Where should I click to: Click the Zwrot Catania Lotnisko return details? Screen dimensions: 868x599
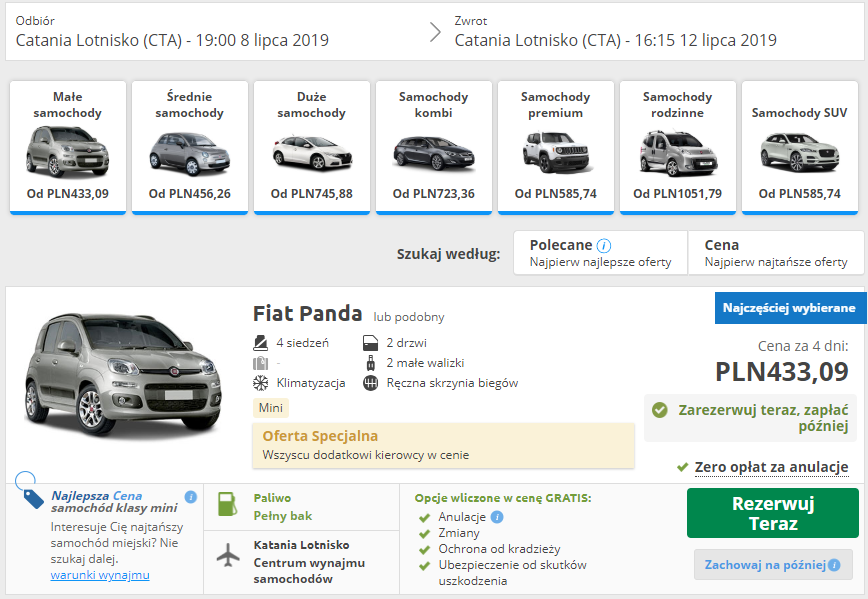click(616, 33)
